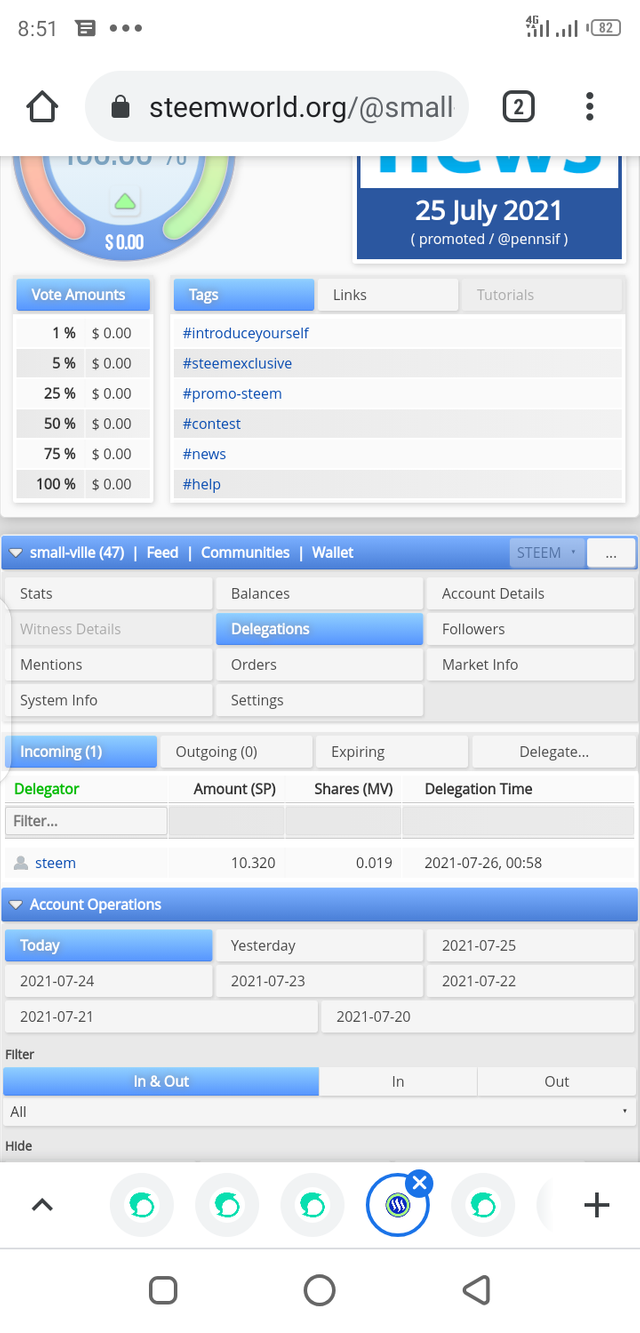Collapse the small-ville account section
The width and height of the screenshot is (640, 1333).
click(15, 553)
